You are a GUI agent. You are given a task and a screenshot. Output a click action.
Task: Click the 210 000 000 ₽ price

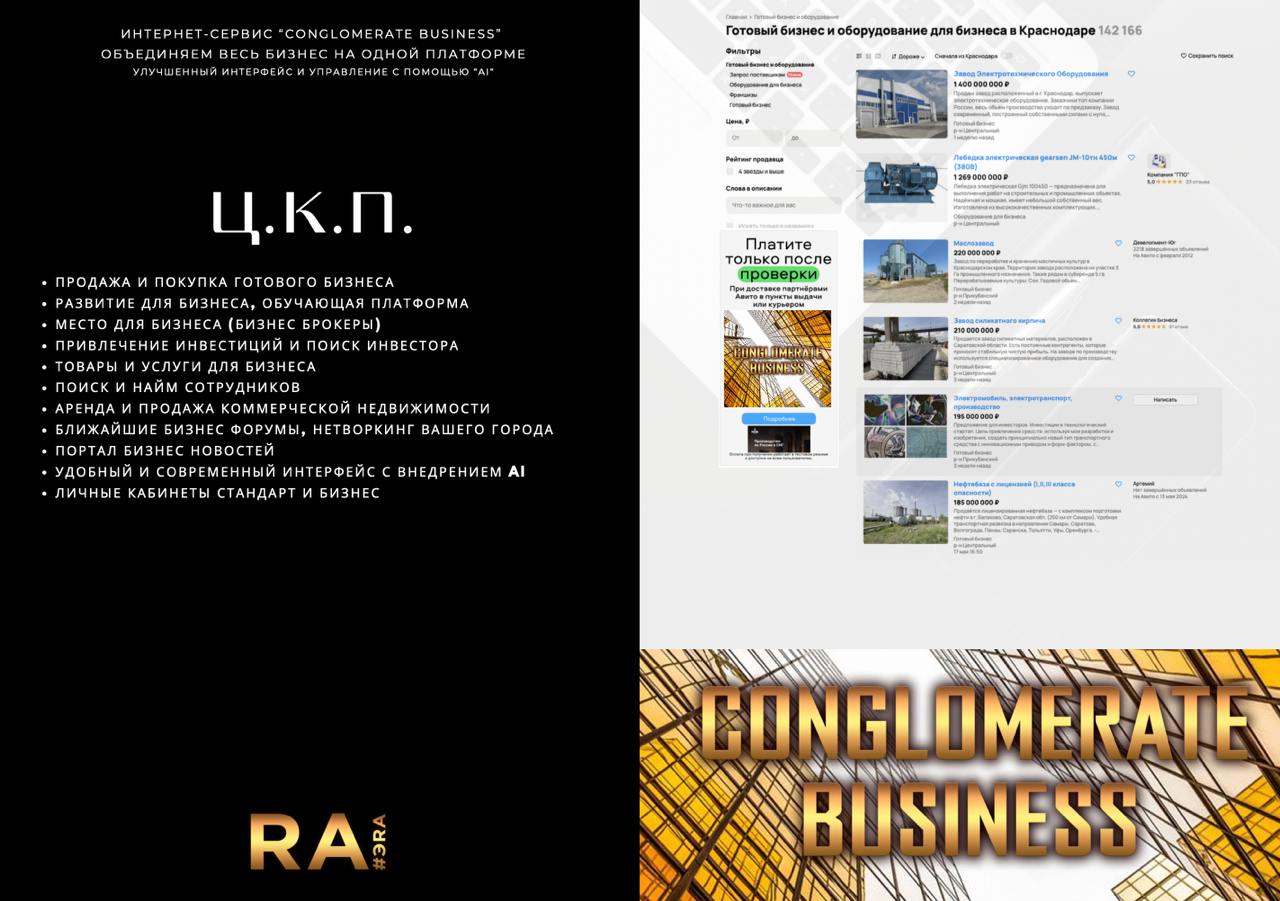coord(977,330)
